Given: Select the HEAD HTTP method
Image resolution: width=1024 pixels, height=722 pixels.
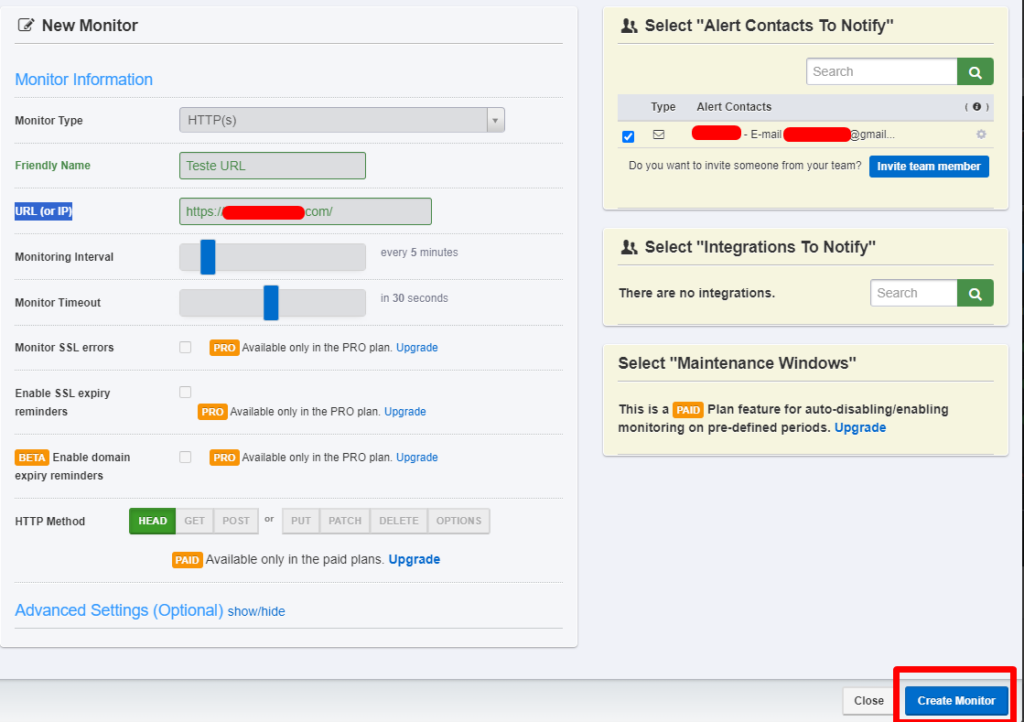Looking at the screenshot, I should click(x=152, y=521).
